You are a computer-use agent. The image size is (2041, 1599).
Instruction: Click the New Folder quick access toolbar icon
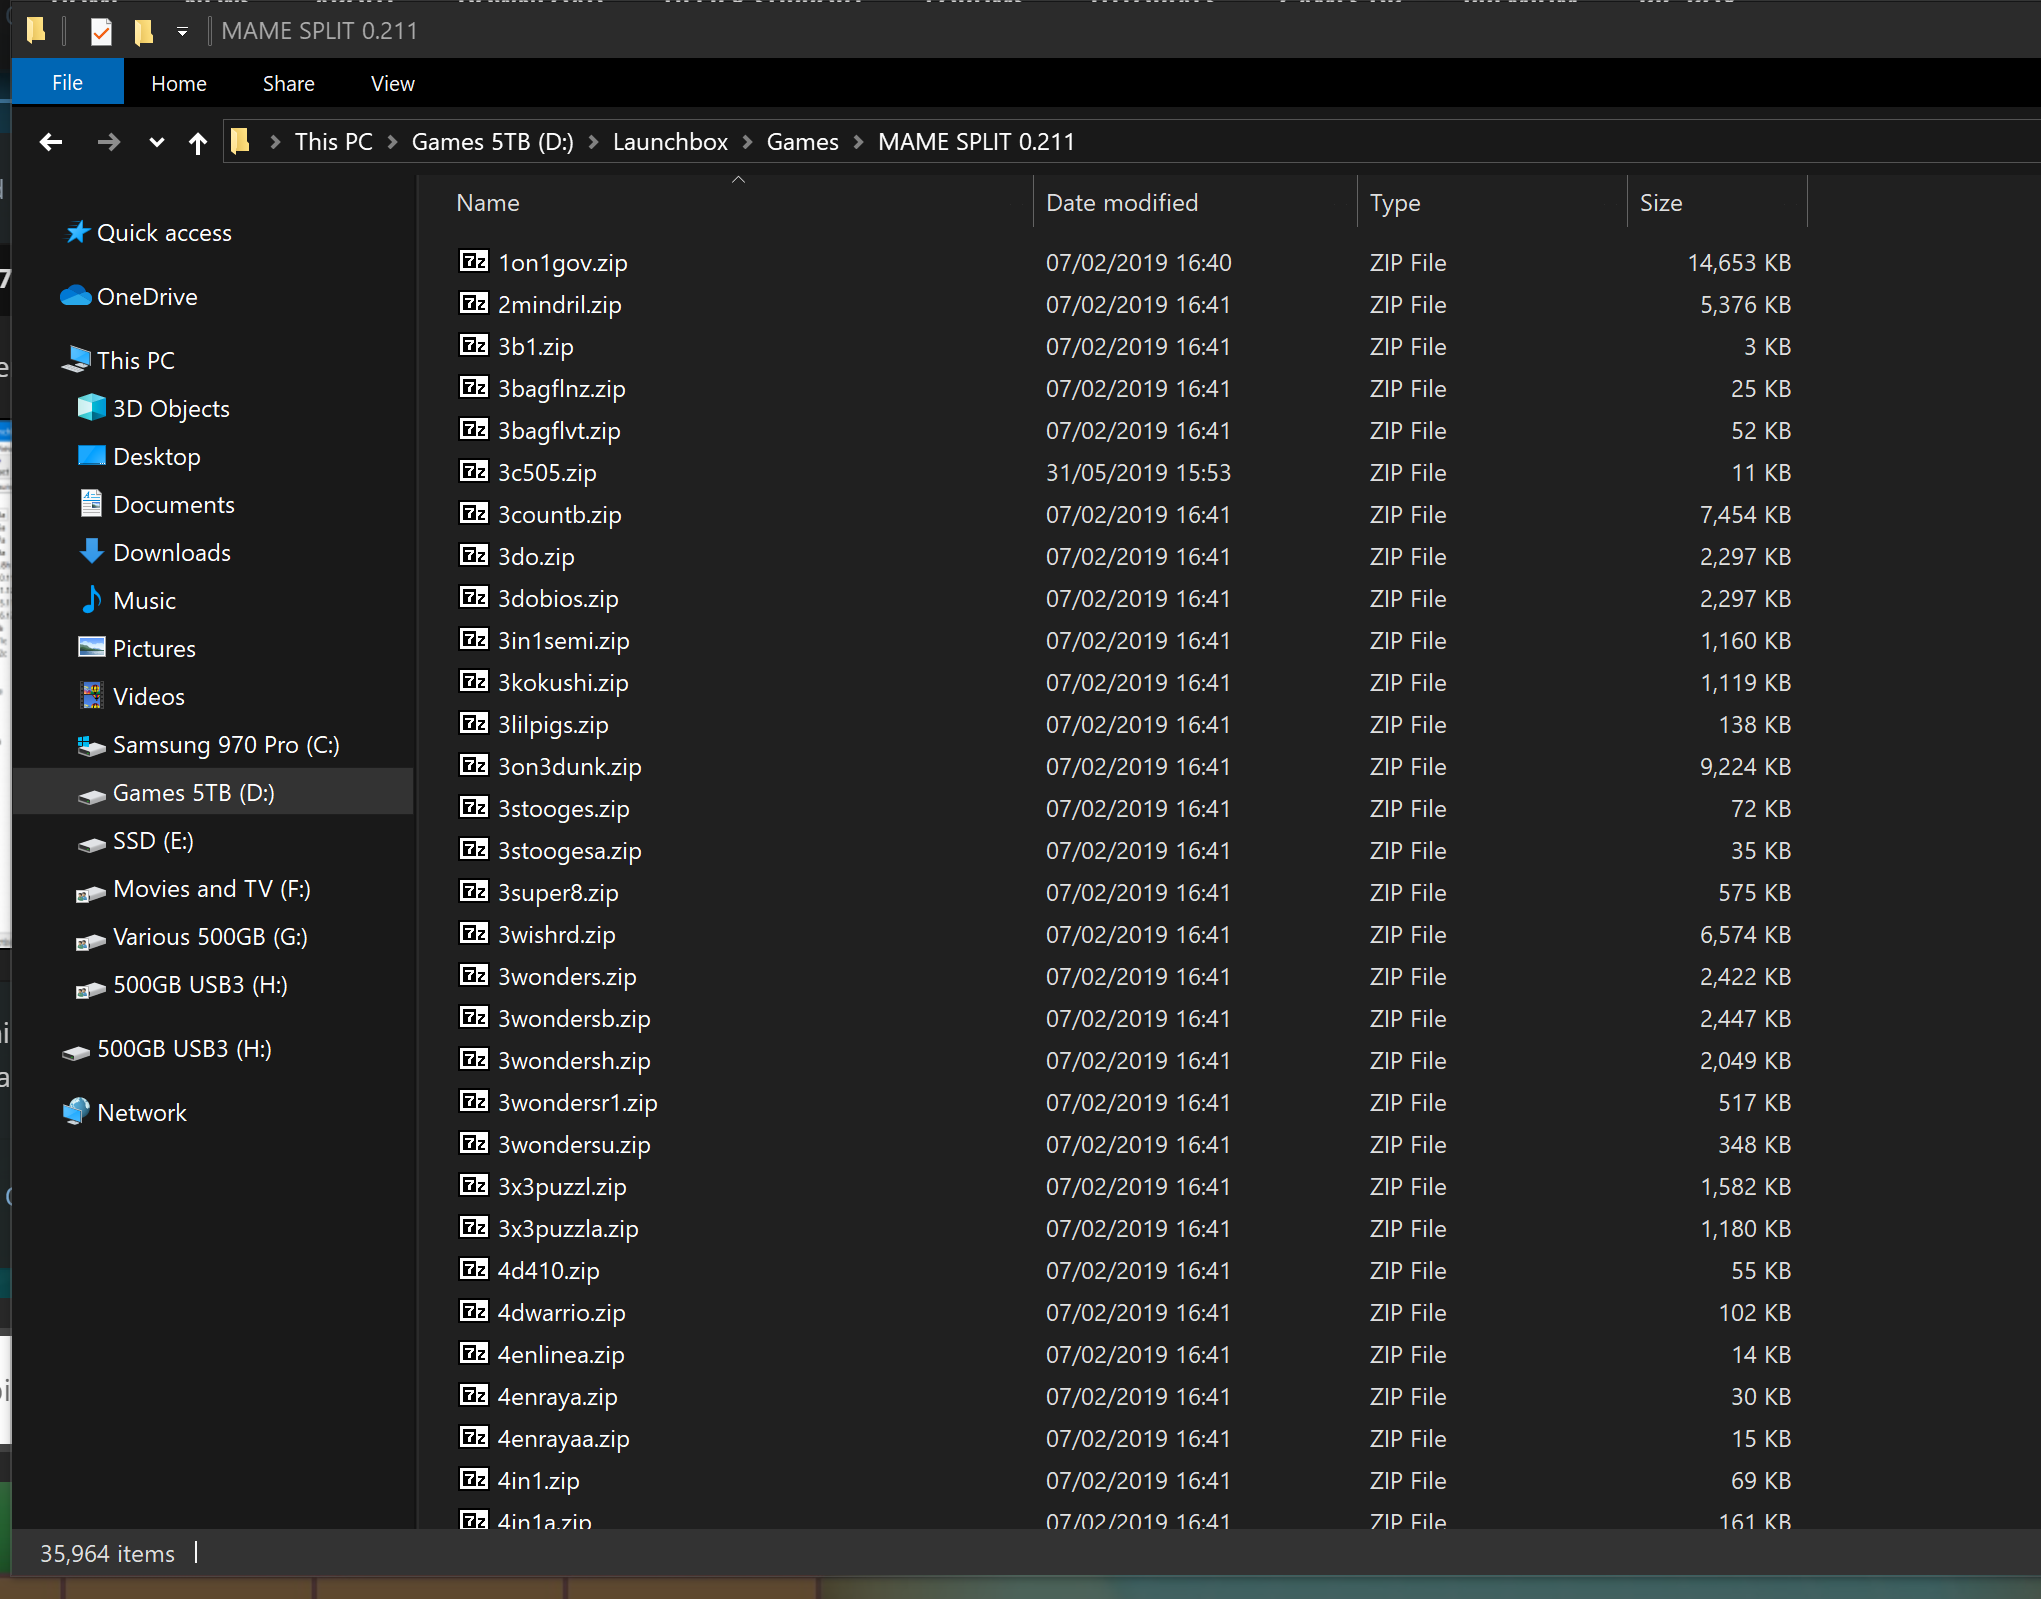[x=144, y=32]
